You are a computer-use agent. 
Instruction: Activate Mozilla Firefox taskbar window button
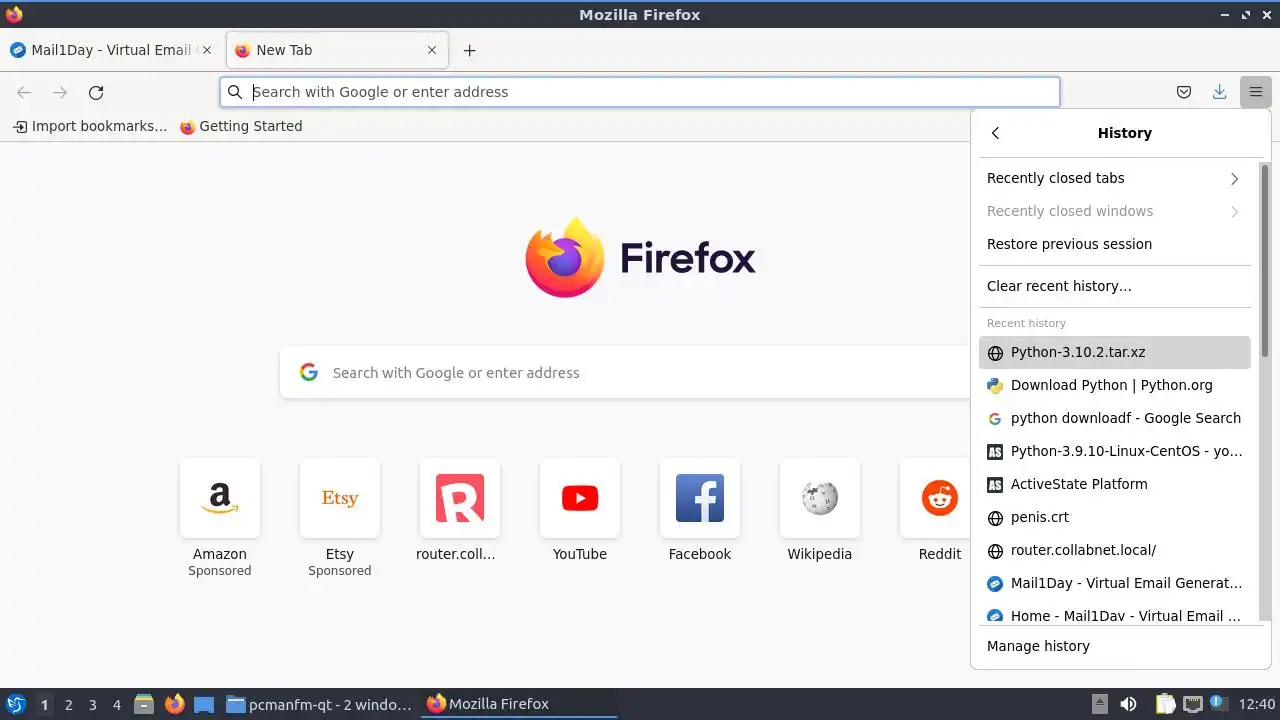click(x=519, y=704)
